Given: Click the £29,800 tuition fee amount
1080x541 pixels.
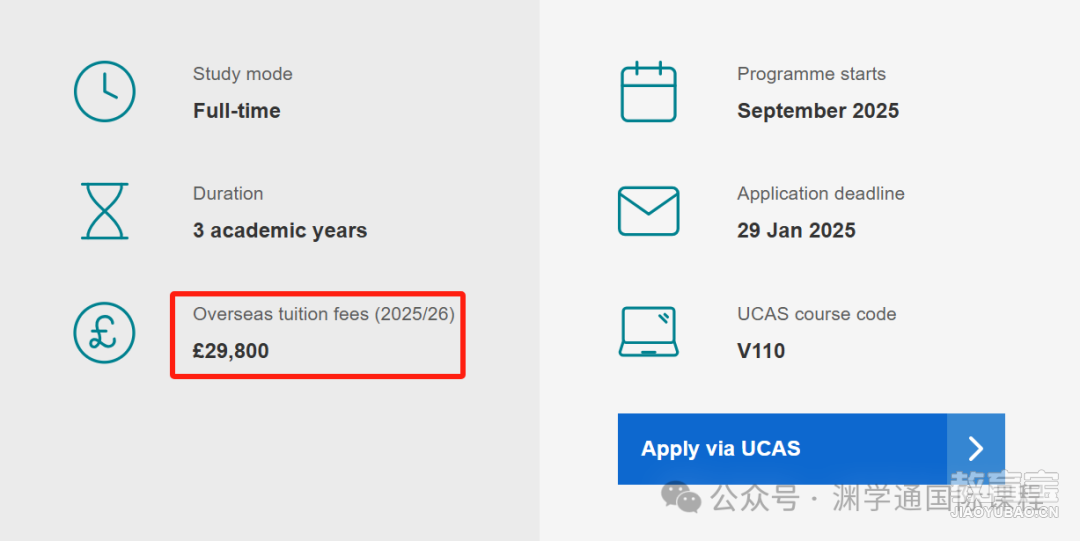Looking at the screenshot, I should pos(231,351).
